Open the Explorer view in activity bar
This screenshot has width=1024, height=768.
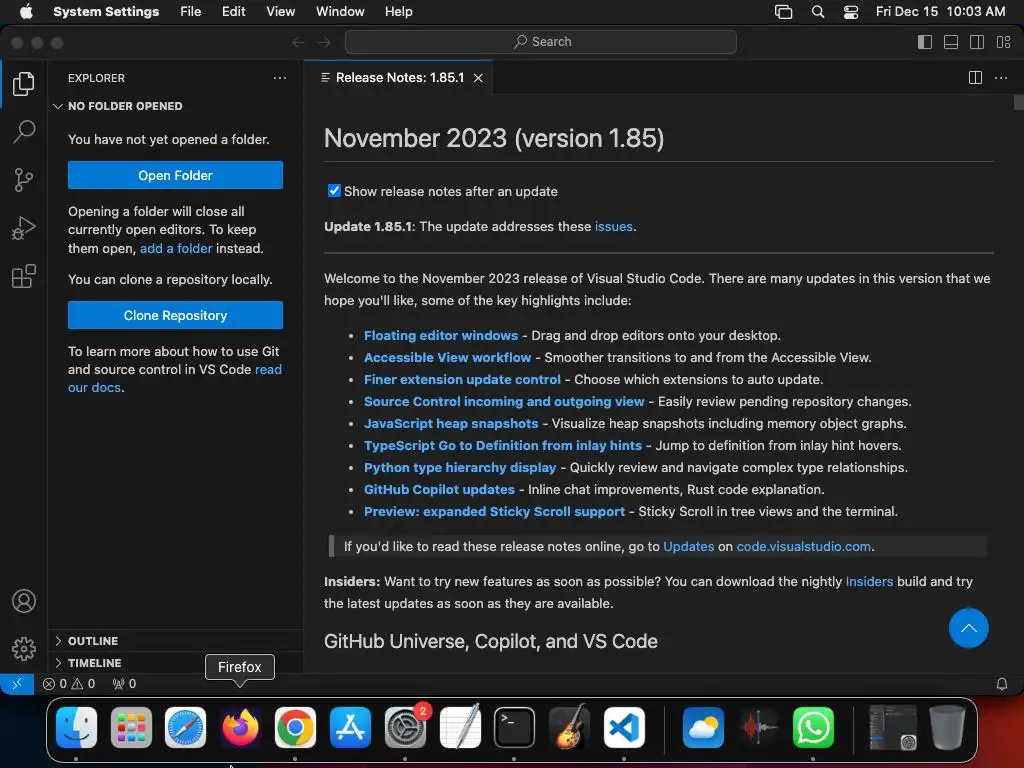24,84
